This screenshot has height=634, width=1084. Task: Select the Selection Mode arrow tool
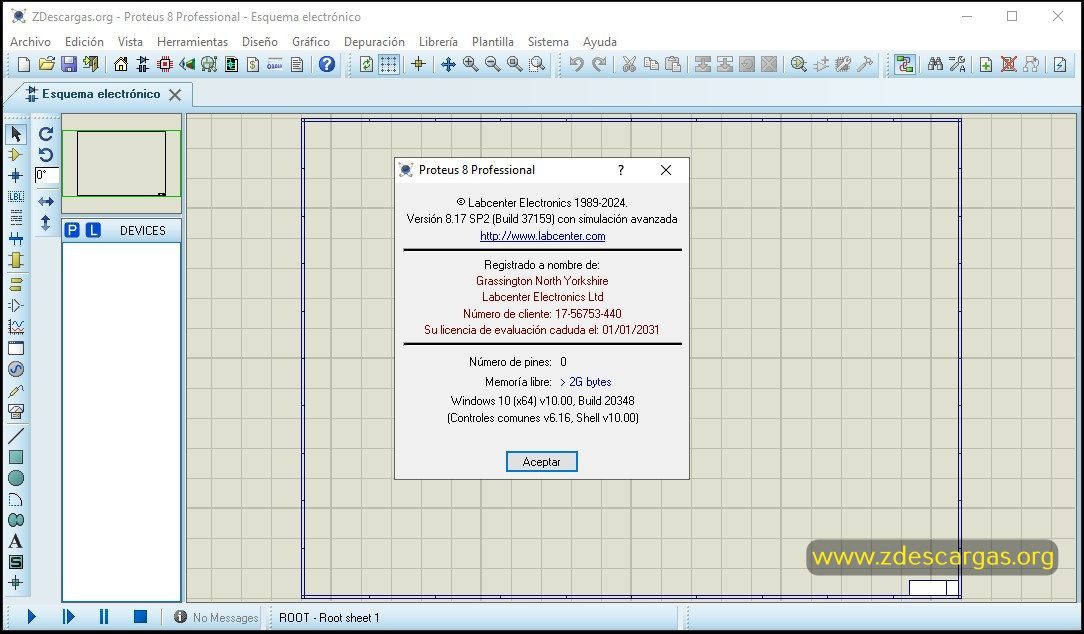point(16,133)
